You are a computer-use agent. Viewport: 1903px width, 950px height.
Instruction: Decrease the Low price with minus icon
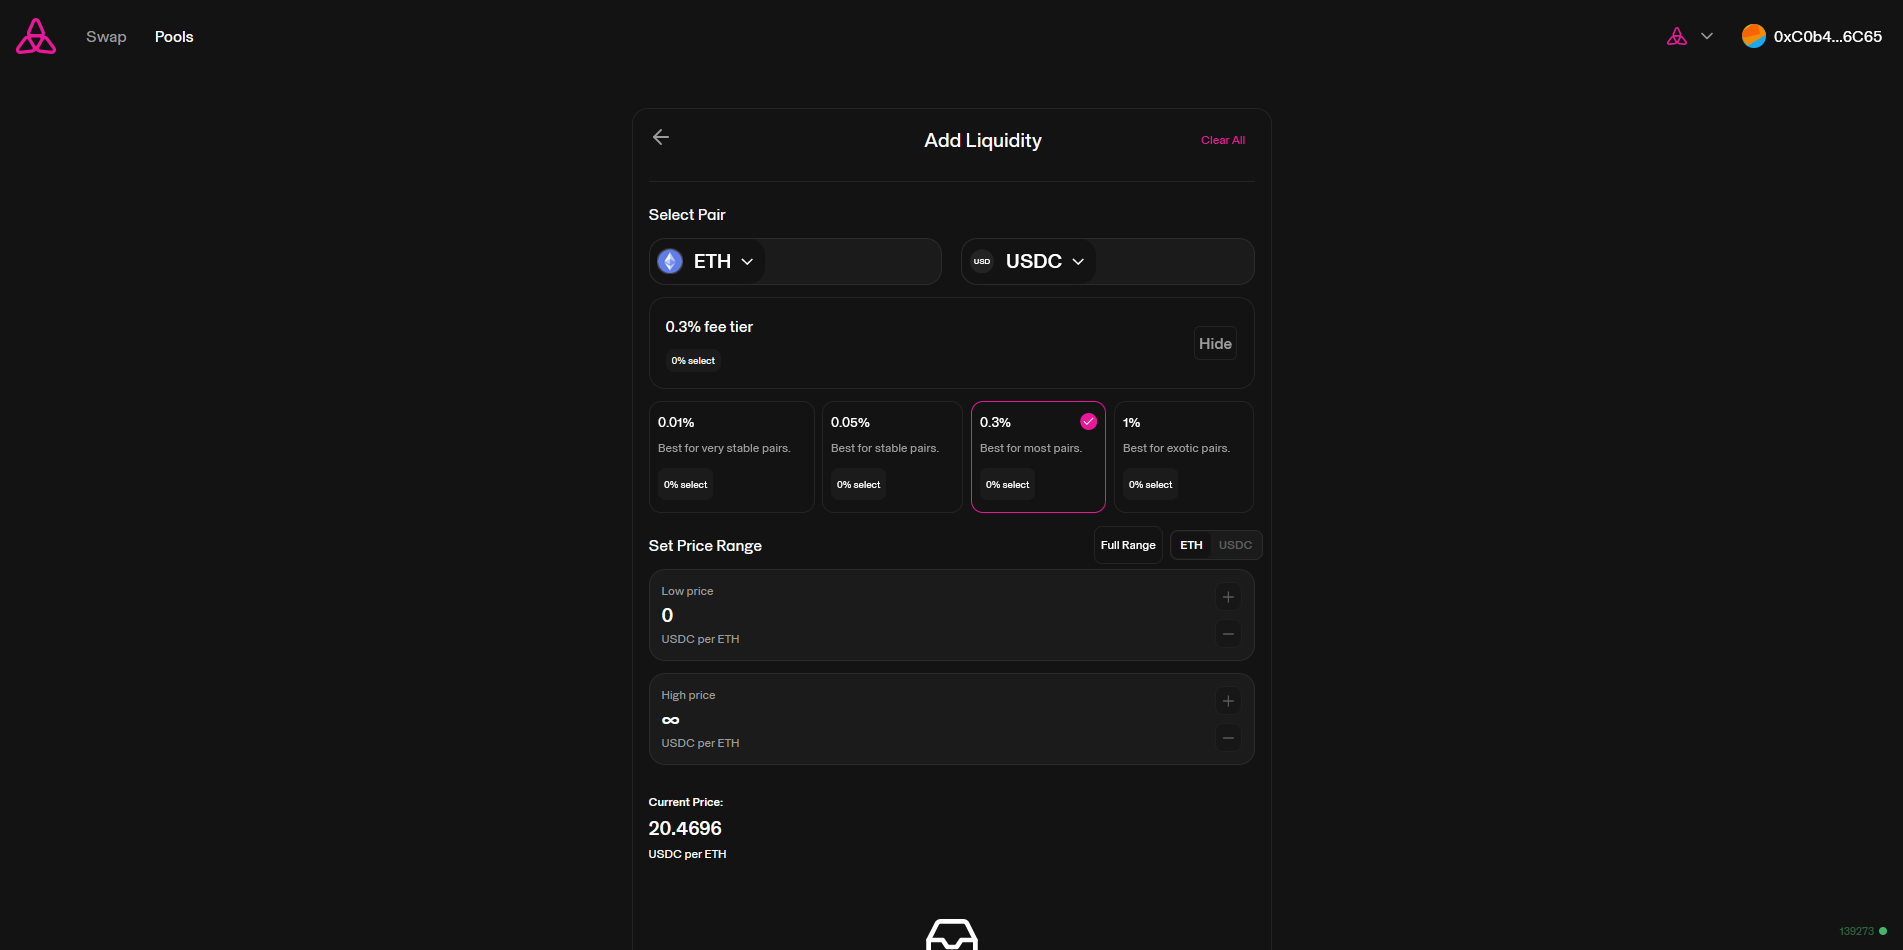coord(1228,634)
